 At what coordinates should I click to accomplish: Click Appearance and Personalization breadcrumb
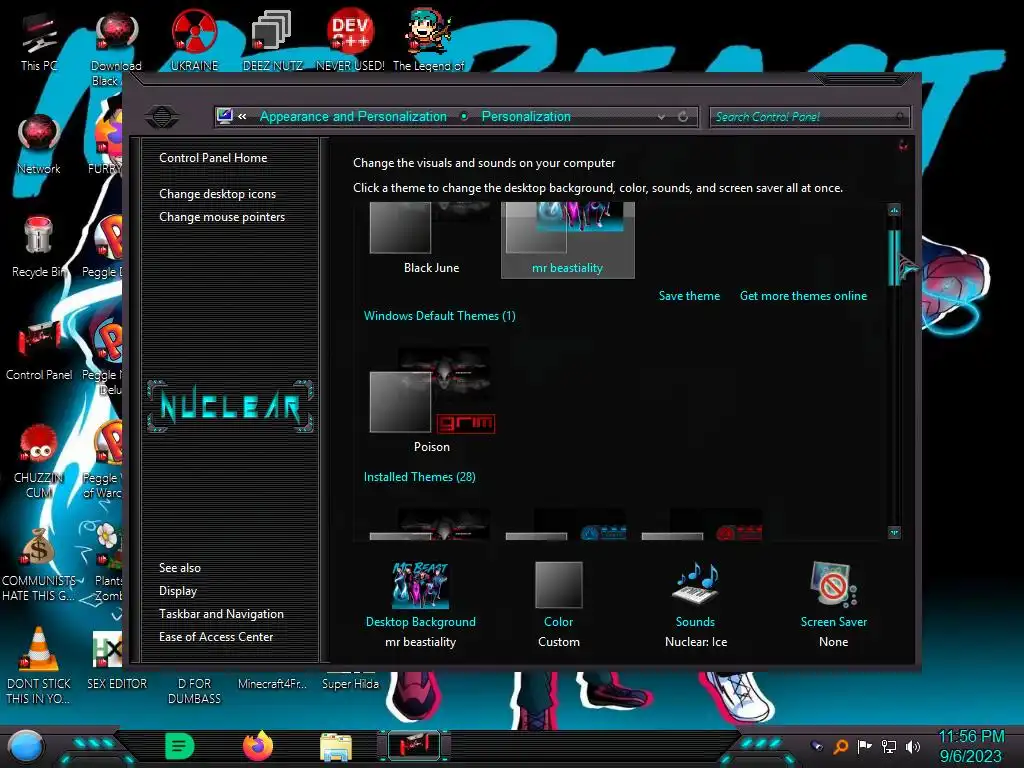pos(353,116)
